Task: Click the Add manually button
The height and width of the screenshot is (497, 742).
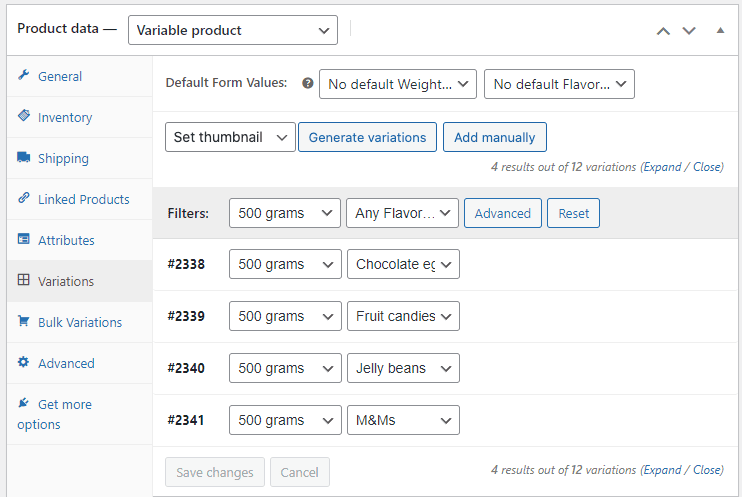Action: click(x=494, y=137)
